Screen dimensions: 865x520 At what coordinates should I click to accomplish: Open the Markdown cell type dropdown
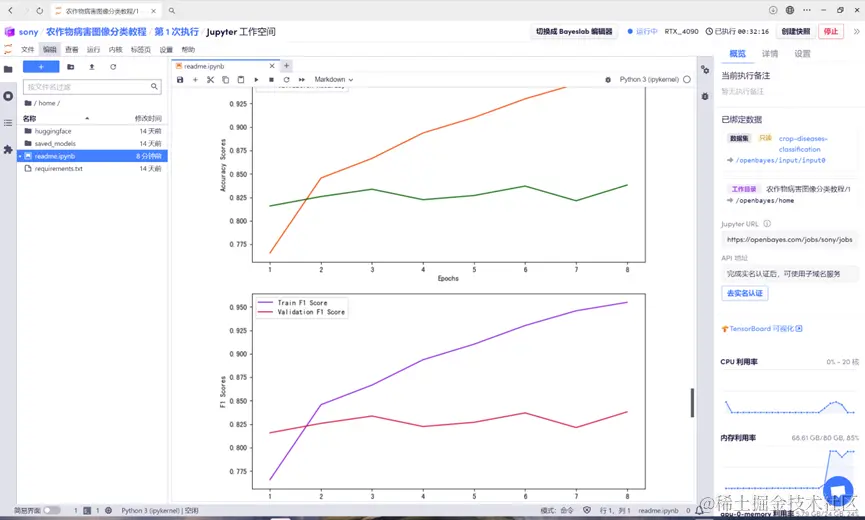click(x=334, y=79)
